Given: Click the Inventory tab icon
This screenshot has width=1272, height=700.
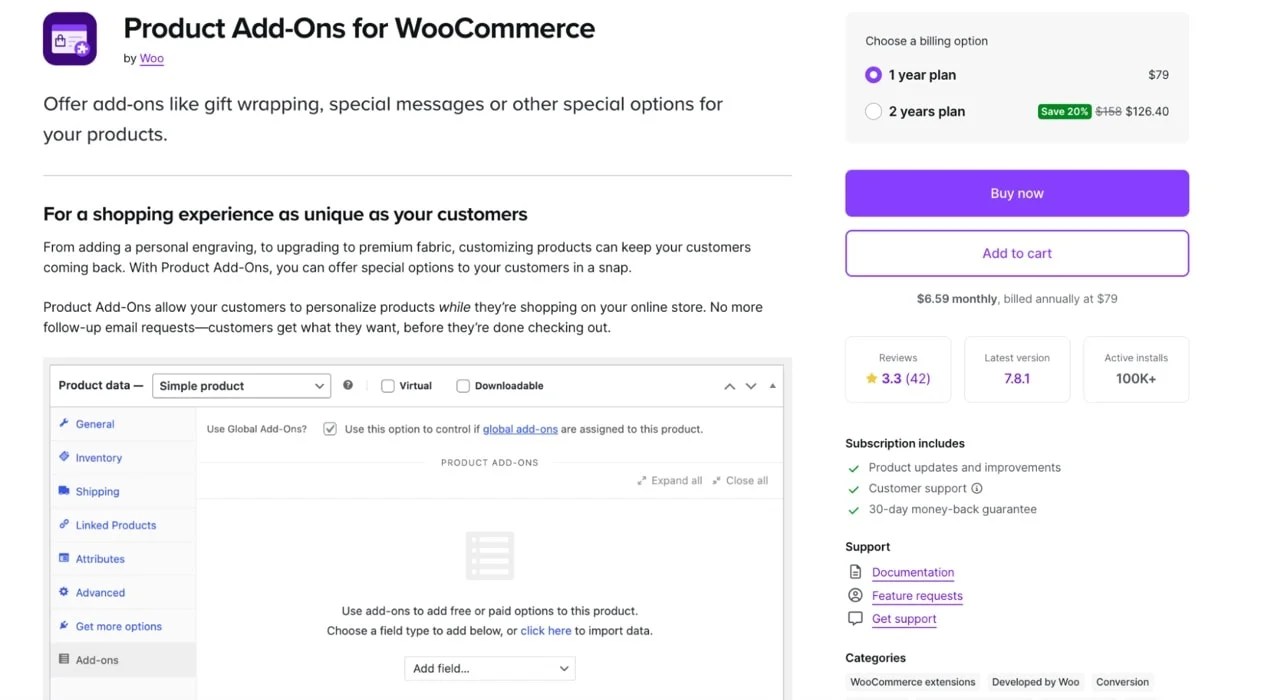Looking at the screenshot, I should pos(65,457).
